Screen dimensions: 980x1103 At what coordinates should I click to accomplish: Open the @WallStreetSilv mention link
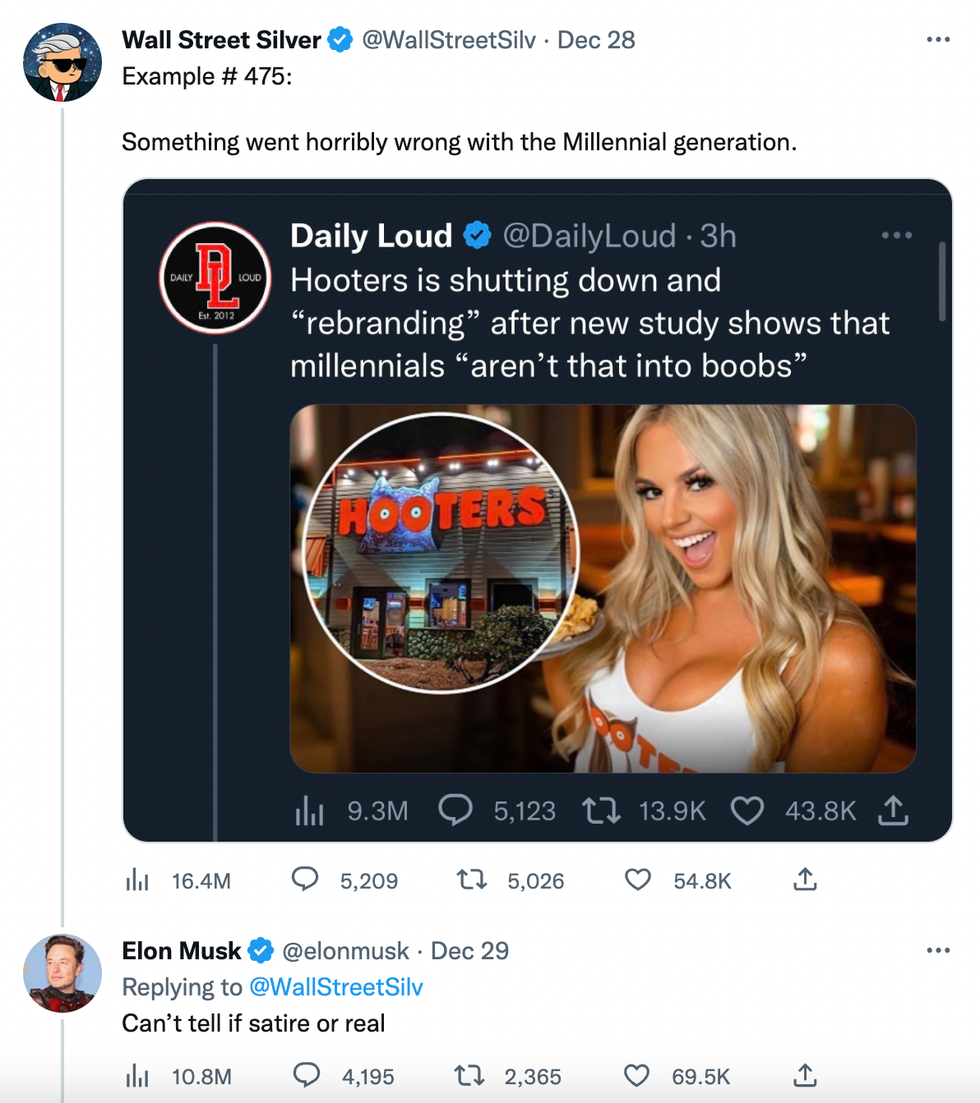click(x=335, y=987)
